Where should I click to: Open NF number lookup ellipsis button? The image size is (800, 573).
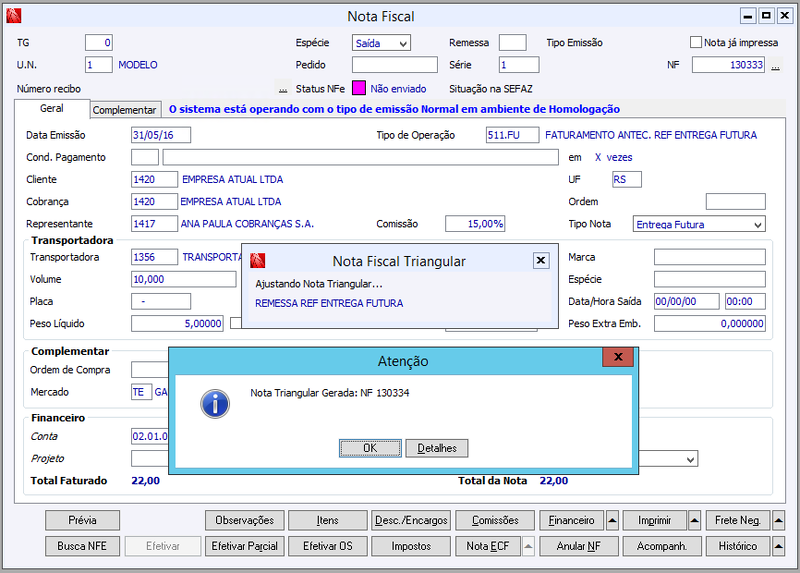[776, 65]
